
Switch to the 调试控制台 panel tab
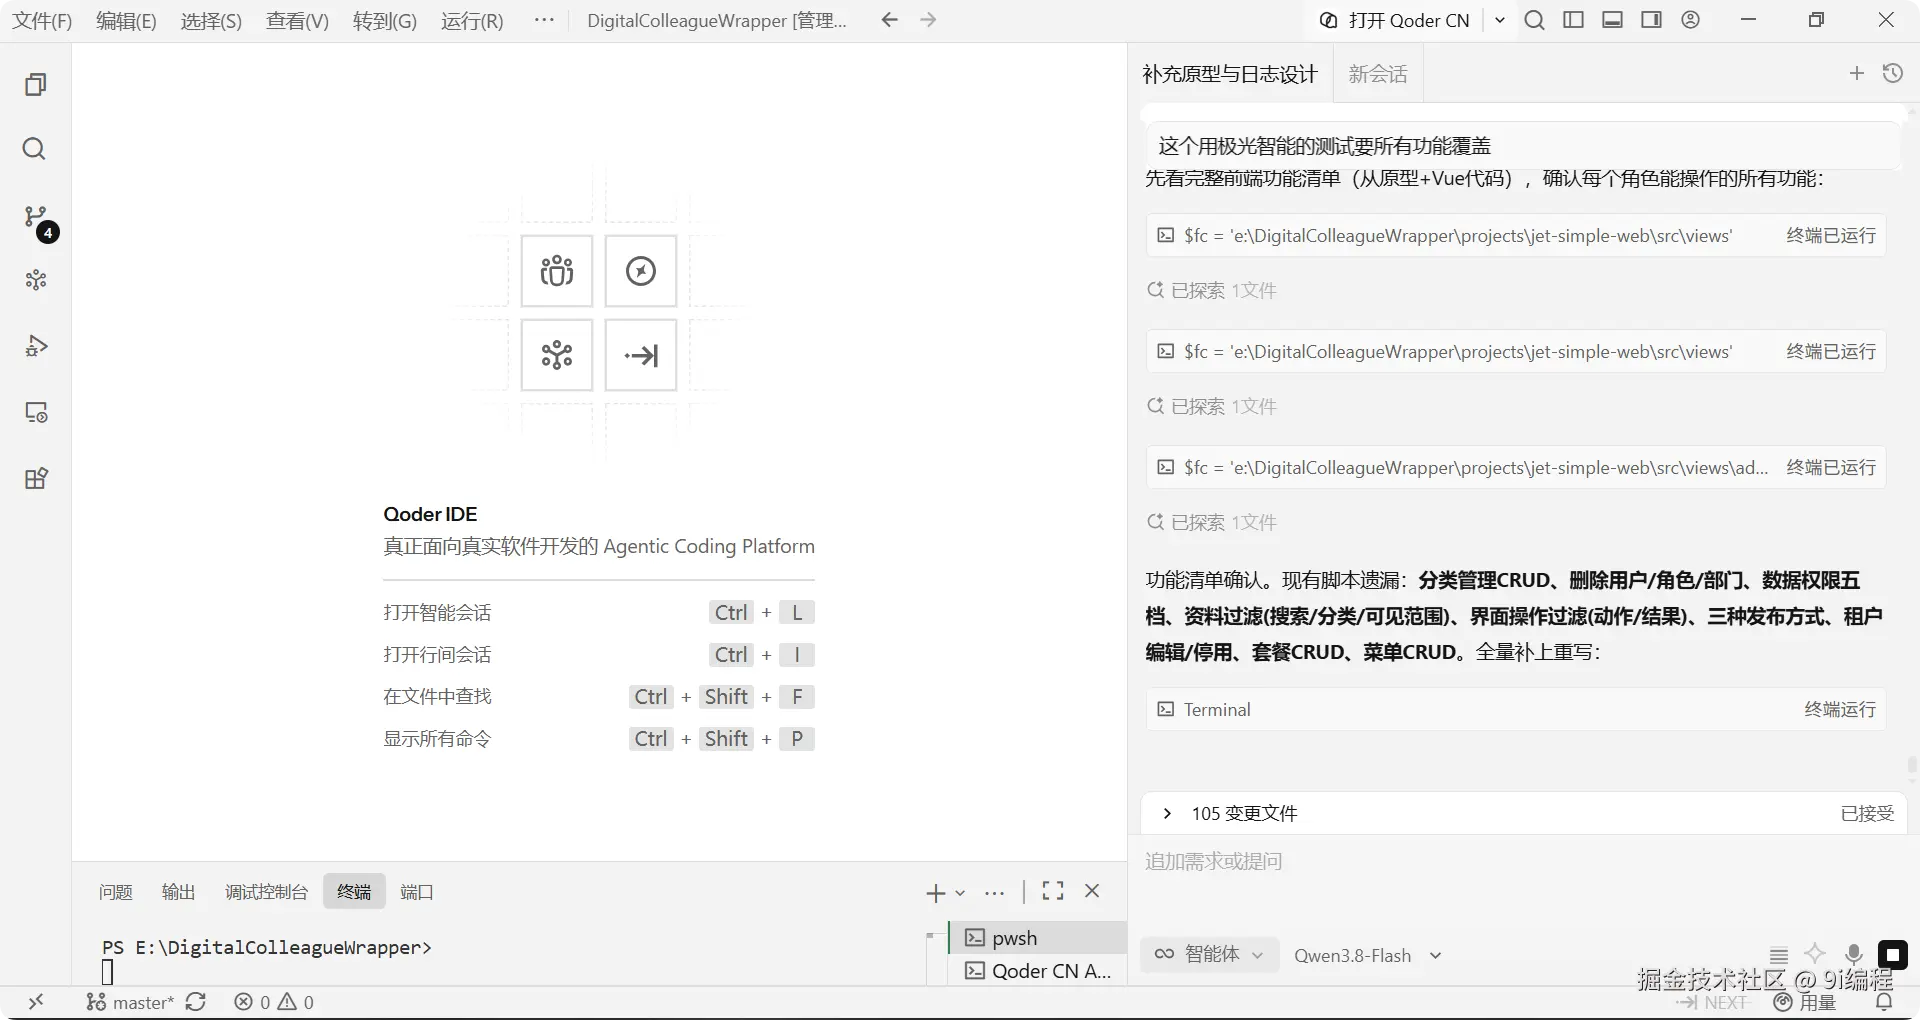pos(266,892)
